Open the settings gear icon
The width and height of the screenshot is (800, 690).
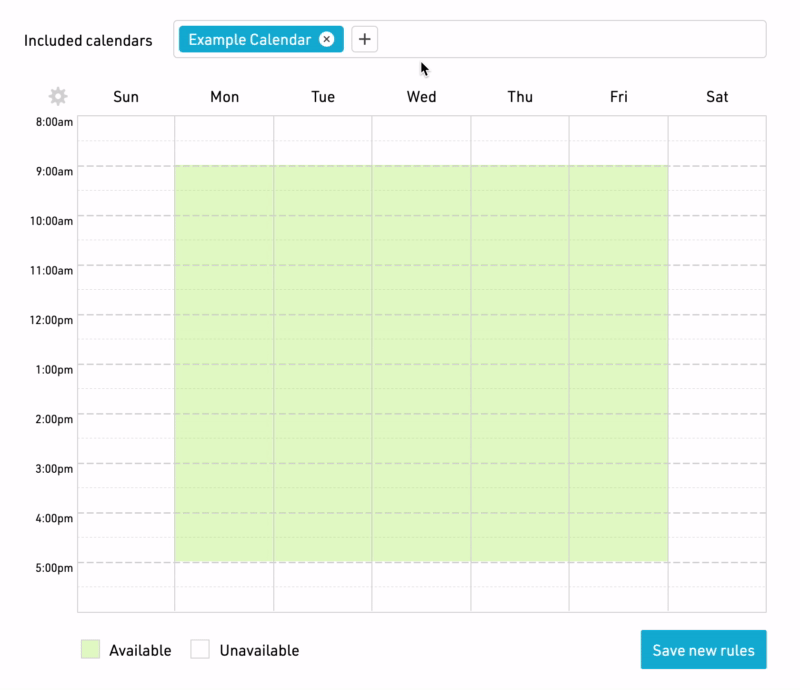coord(58,96)
